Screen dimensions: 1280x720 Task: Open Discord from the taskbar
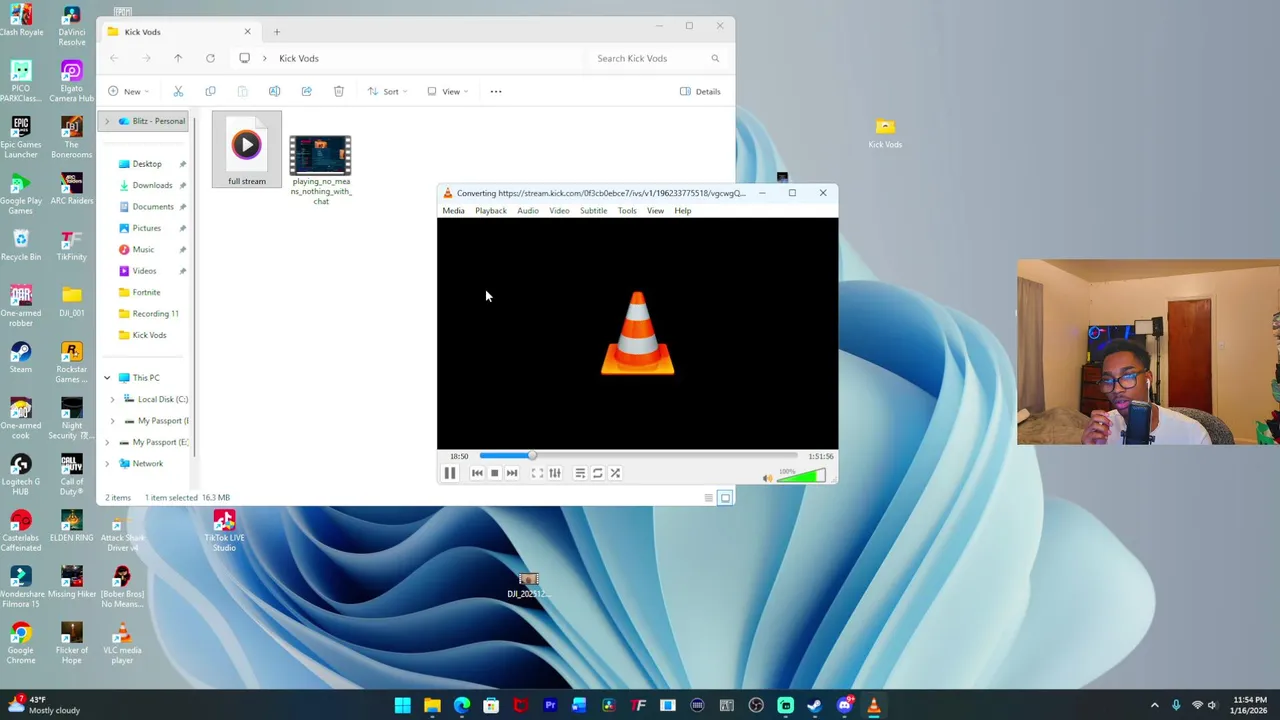tap(845, 706)
